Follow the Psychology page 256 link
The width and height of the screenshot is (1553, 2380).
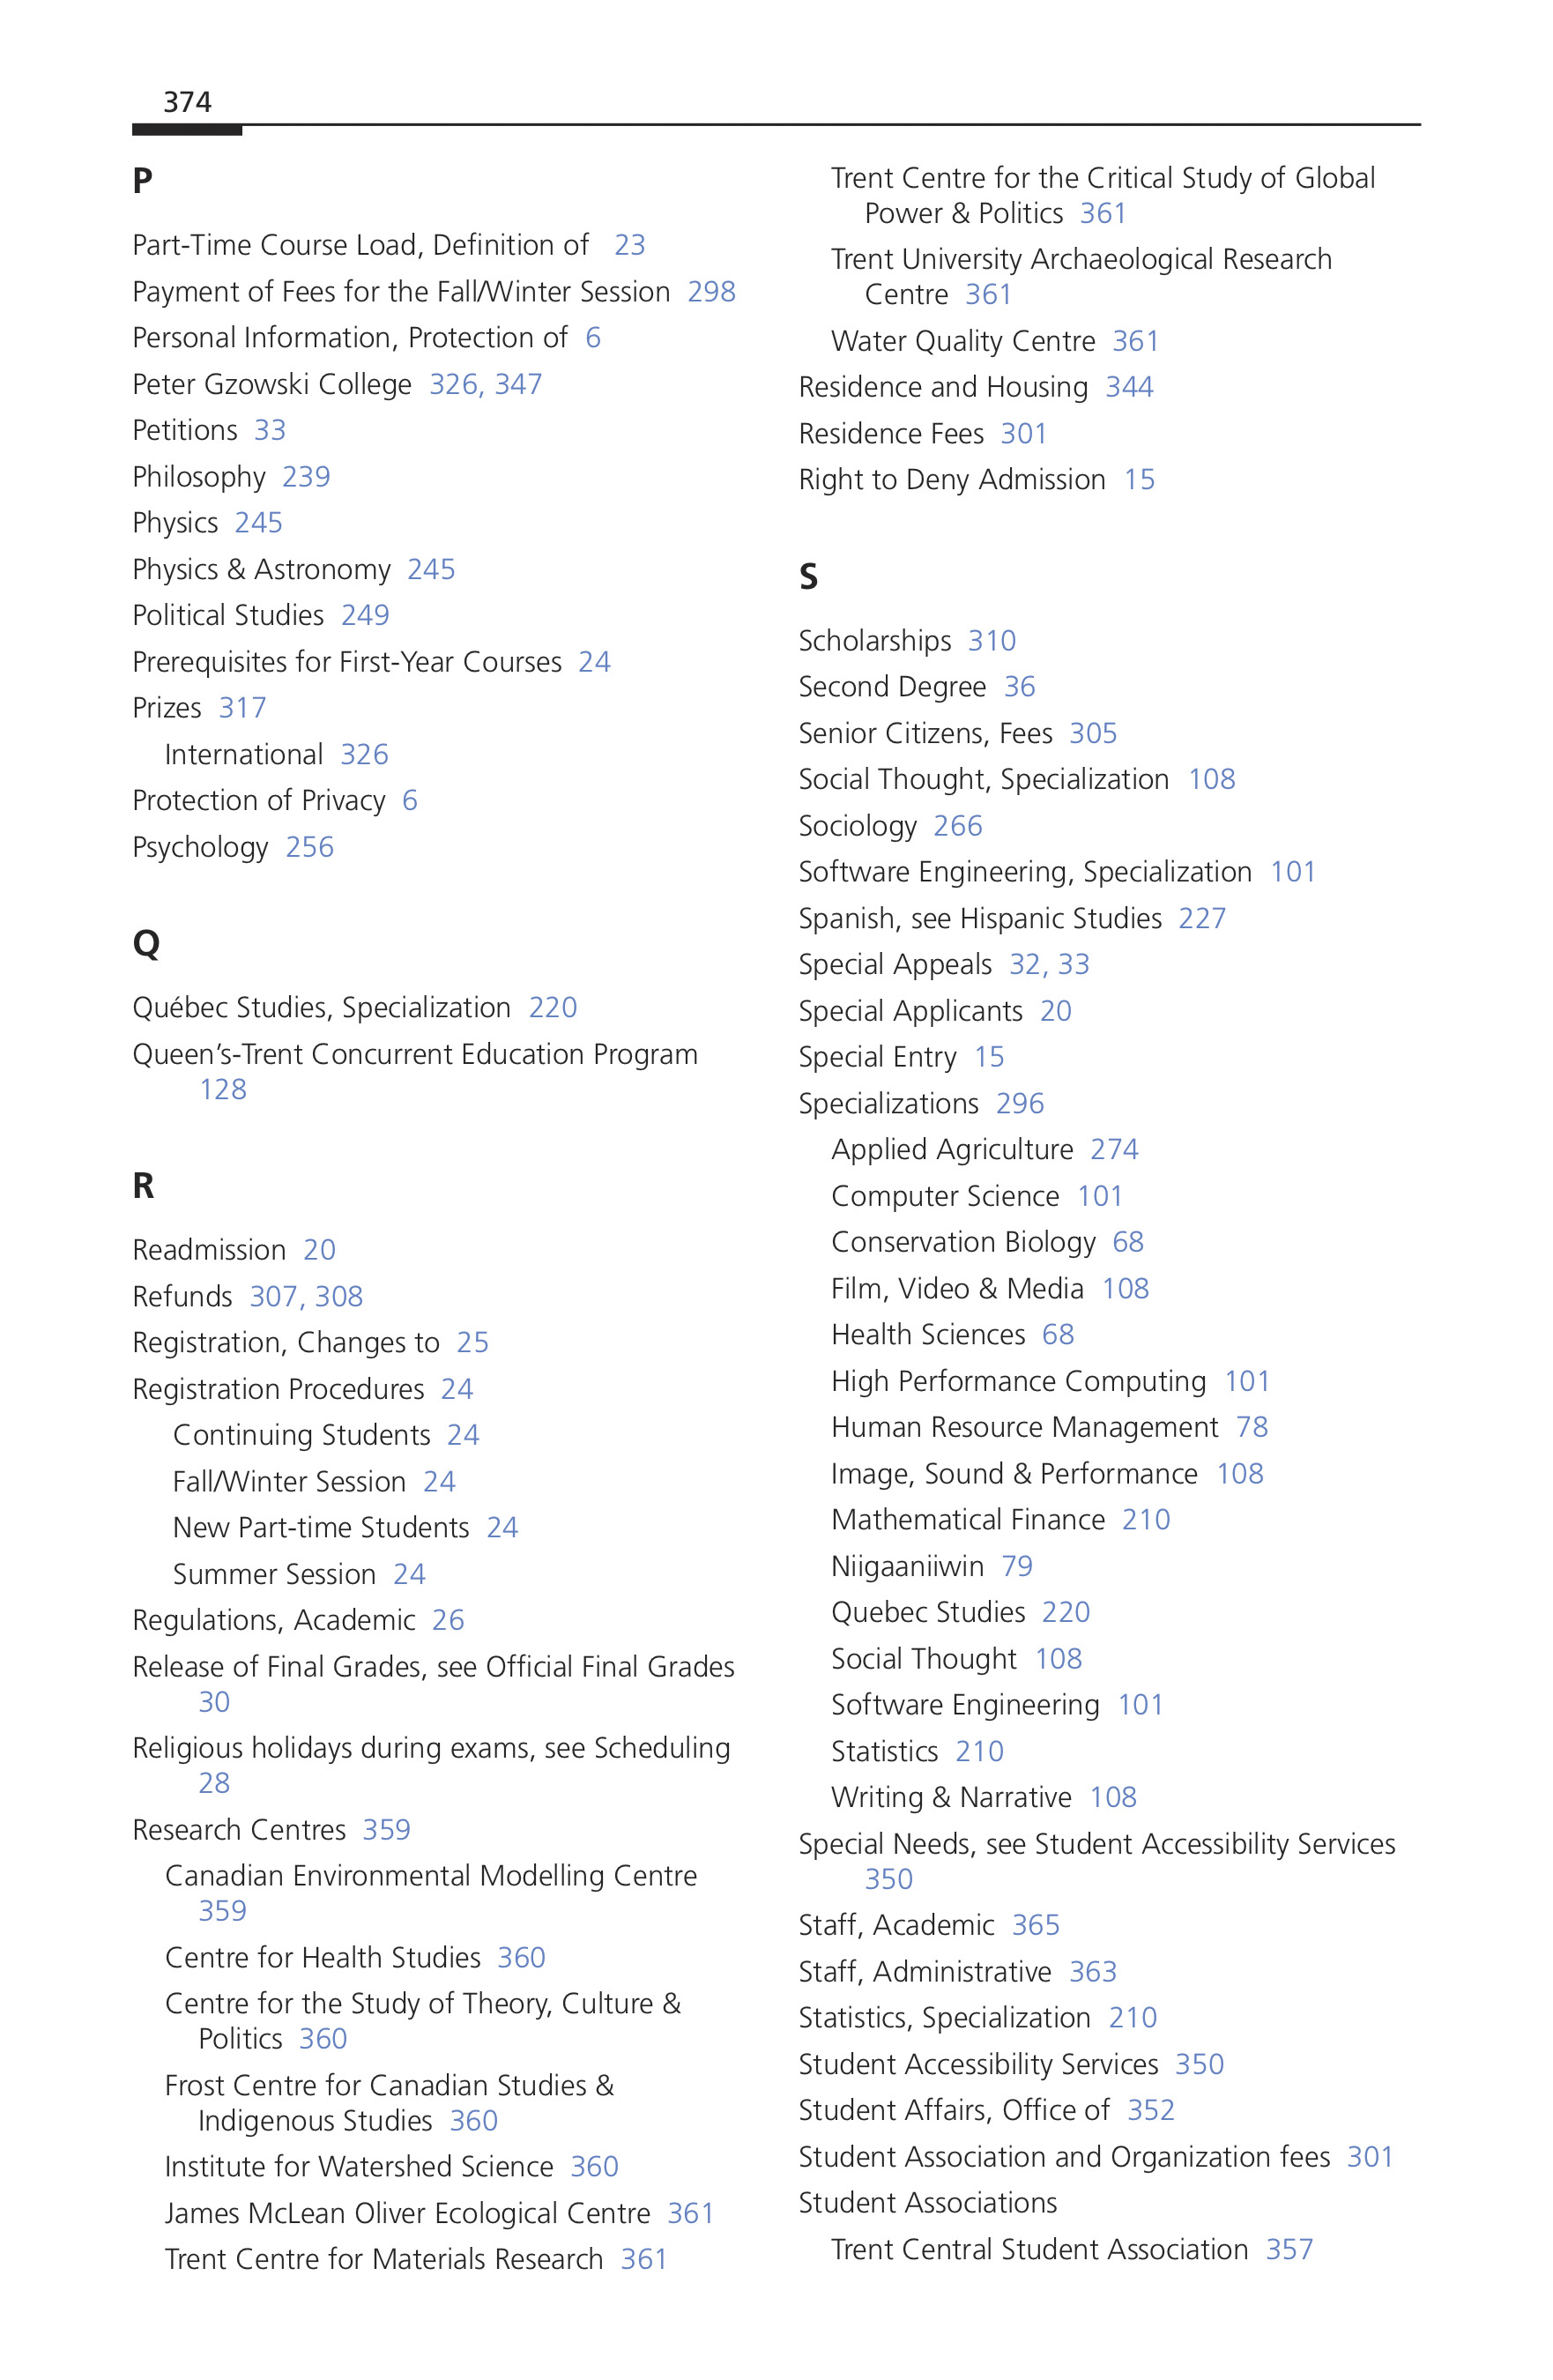pos(310,848)
